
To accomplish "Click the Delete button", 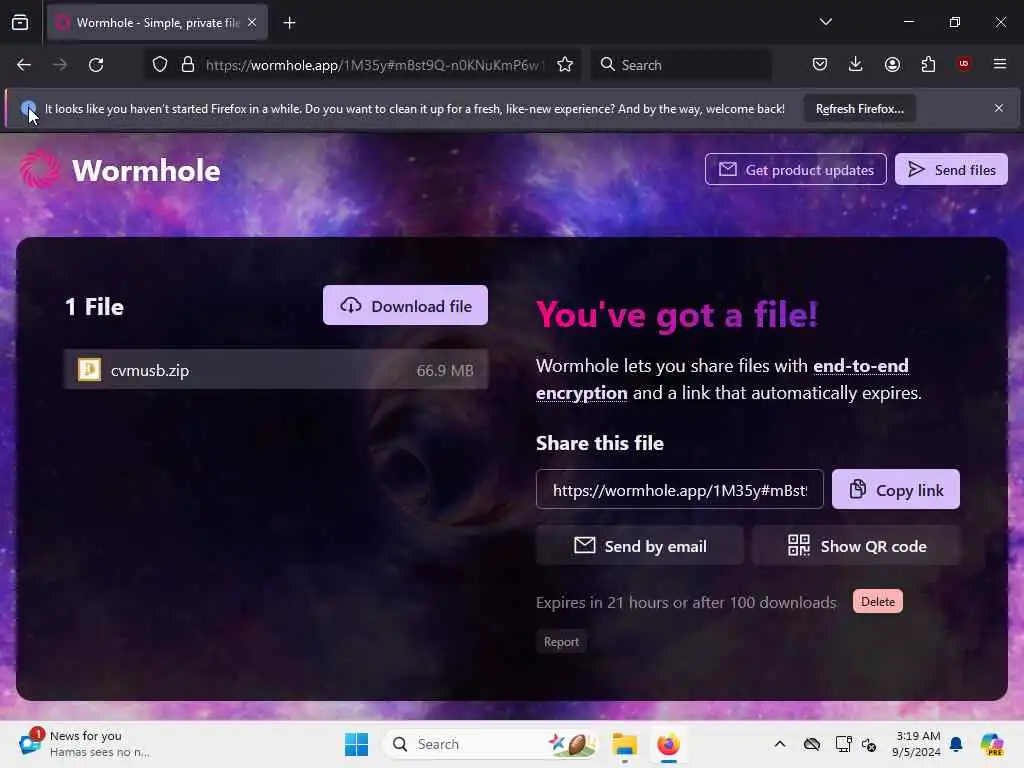I will [x=877, y=601].
